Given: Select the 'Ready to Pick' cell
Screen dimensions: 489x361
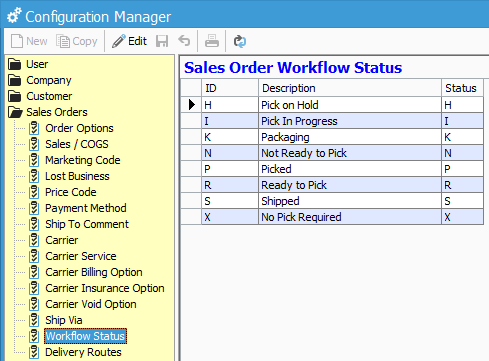Looking at the screenshot, I should coord(350,185).
